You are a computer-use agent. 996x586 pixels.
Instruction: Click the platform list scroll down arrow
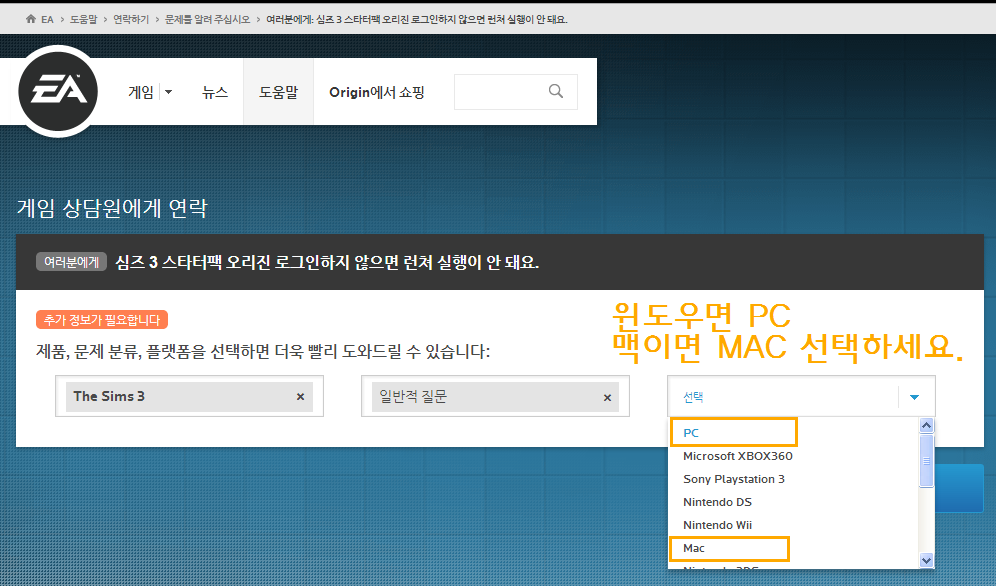926,560
